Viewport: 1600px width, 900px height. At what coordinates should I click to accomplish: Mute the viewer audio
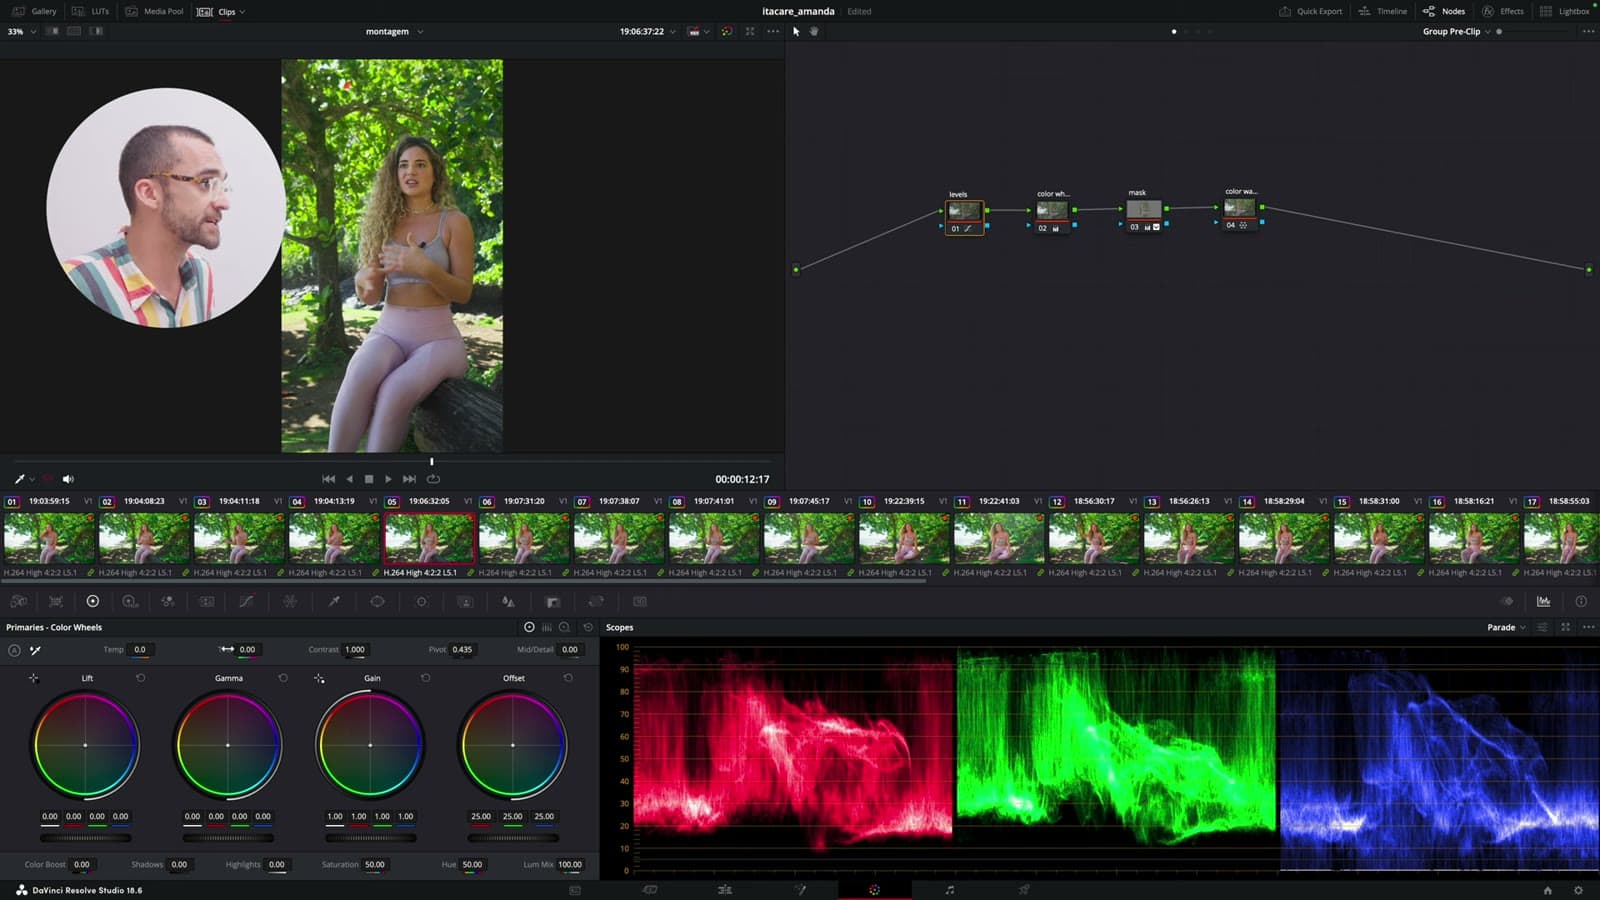pyautogui.click(x=68, y=479)
